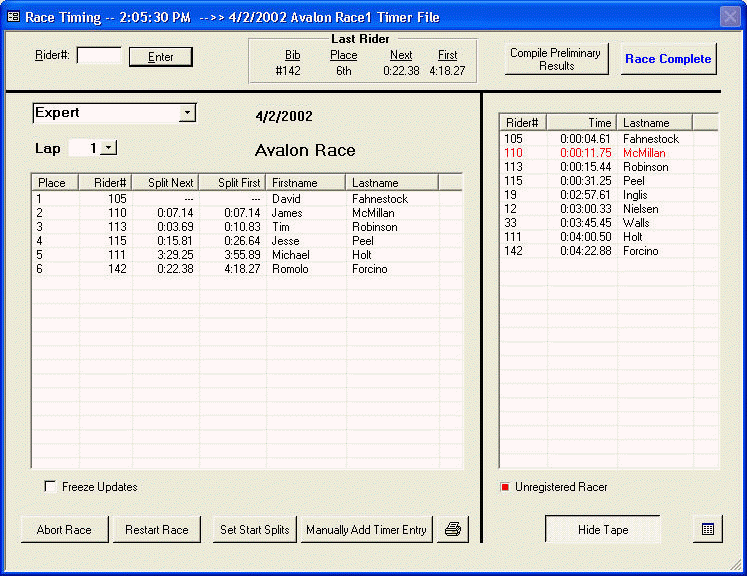Select the row for David Fahnestock
Screen dimensions: 747x576
pos(240,199)
